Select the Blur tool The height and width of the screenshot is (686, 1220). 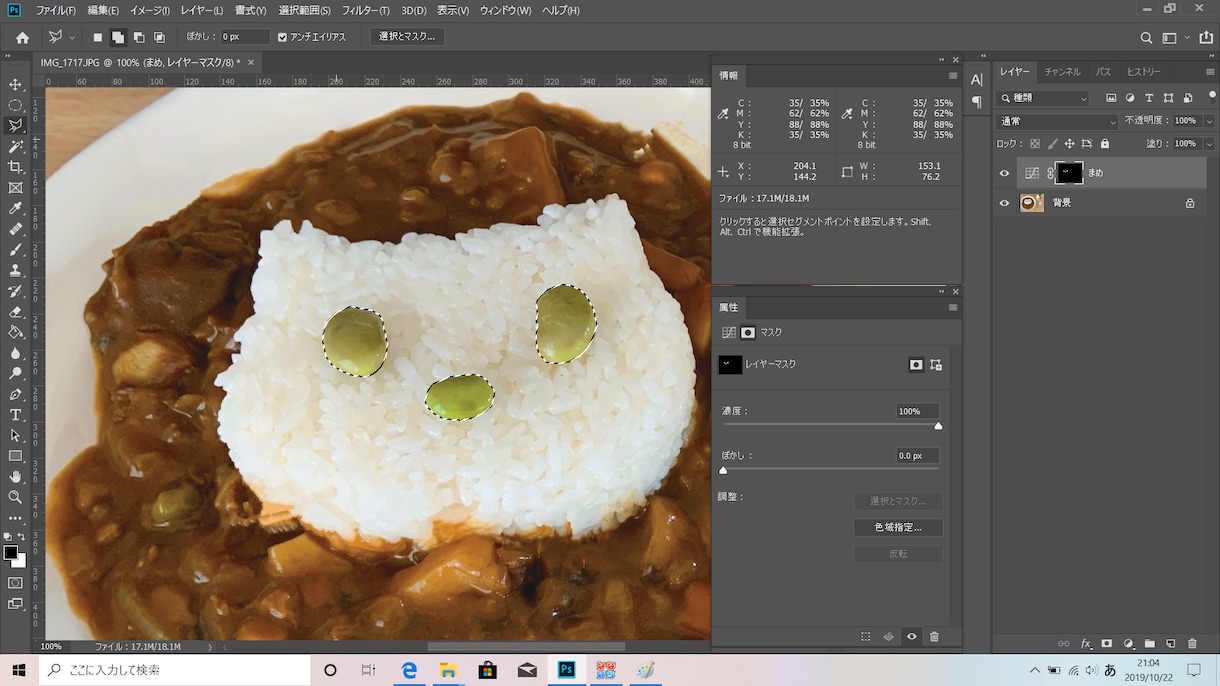[15, 353]
